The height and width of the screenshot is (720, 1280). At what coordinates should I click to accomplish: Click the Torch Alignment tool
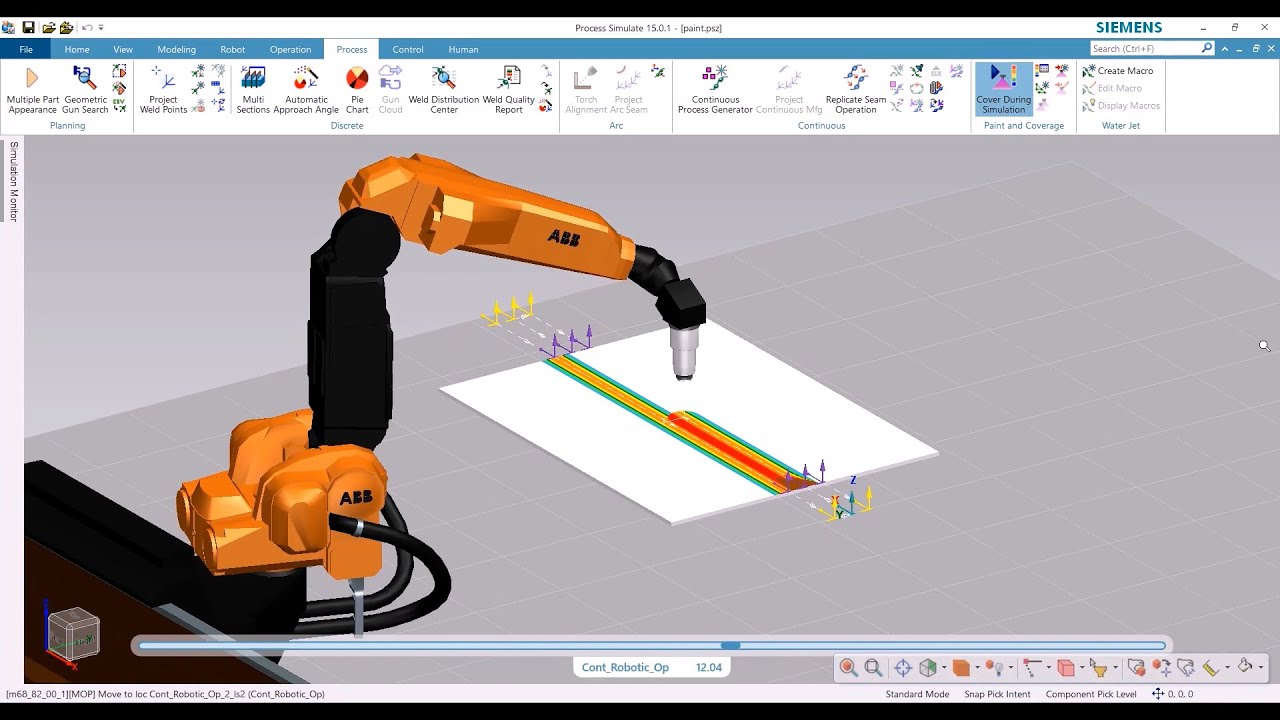[x=586, y=90]
